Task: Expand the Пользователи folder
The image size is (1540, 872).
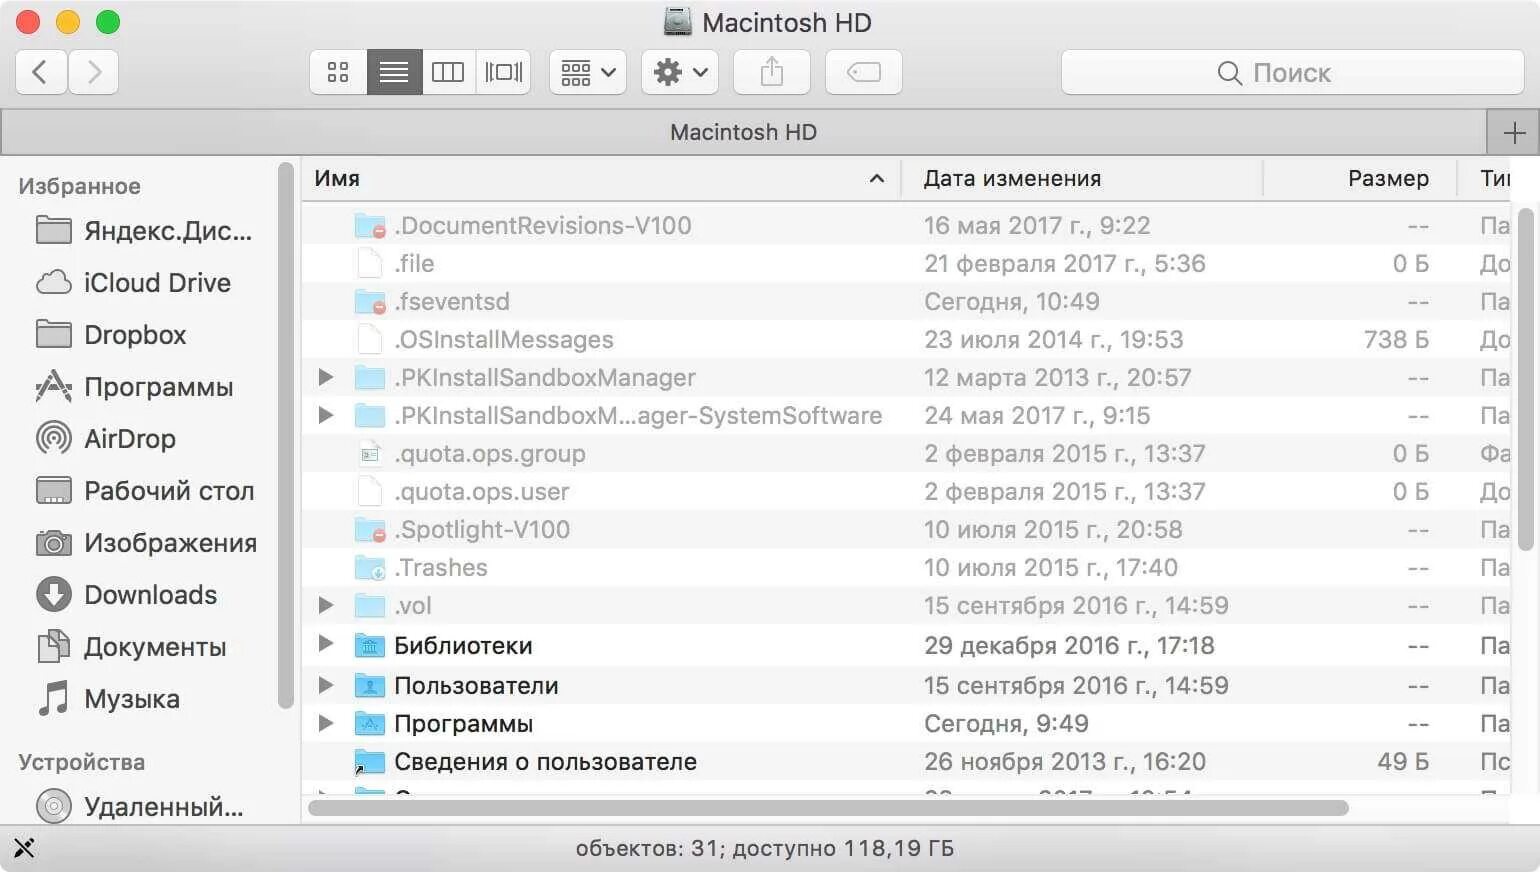Action: (326, 685)
